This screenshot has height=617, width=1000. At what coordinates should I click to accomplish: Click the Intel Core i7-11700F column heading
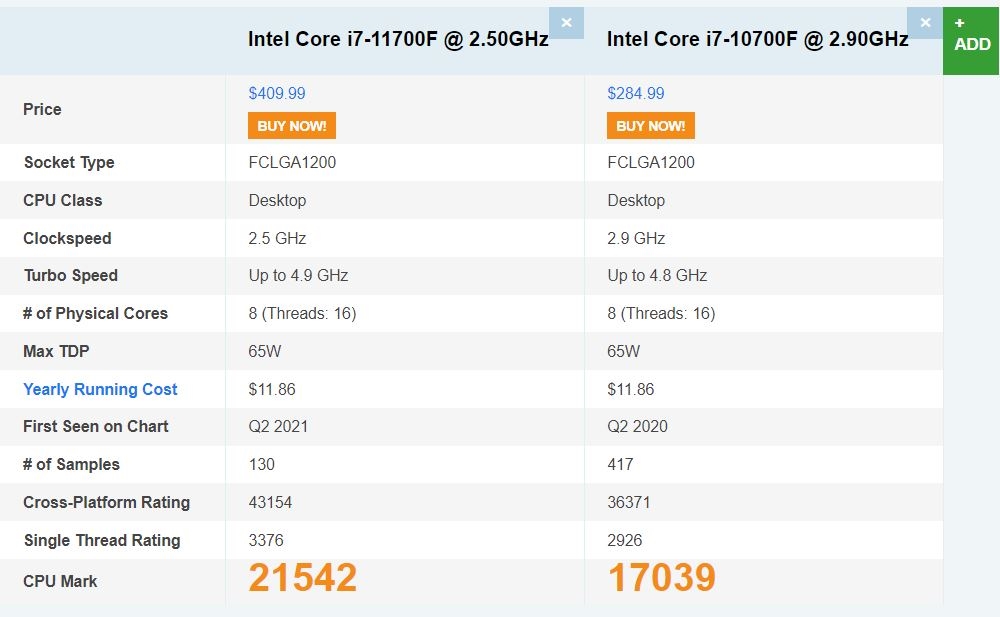click(398, 39)
